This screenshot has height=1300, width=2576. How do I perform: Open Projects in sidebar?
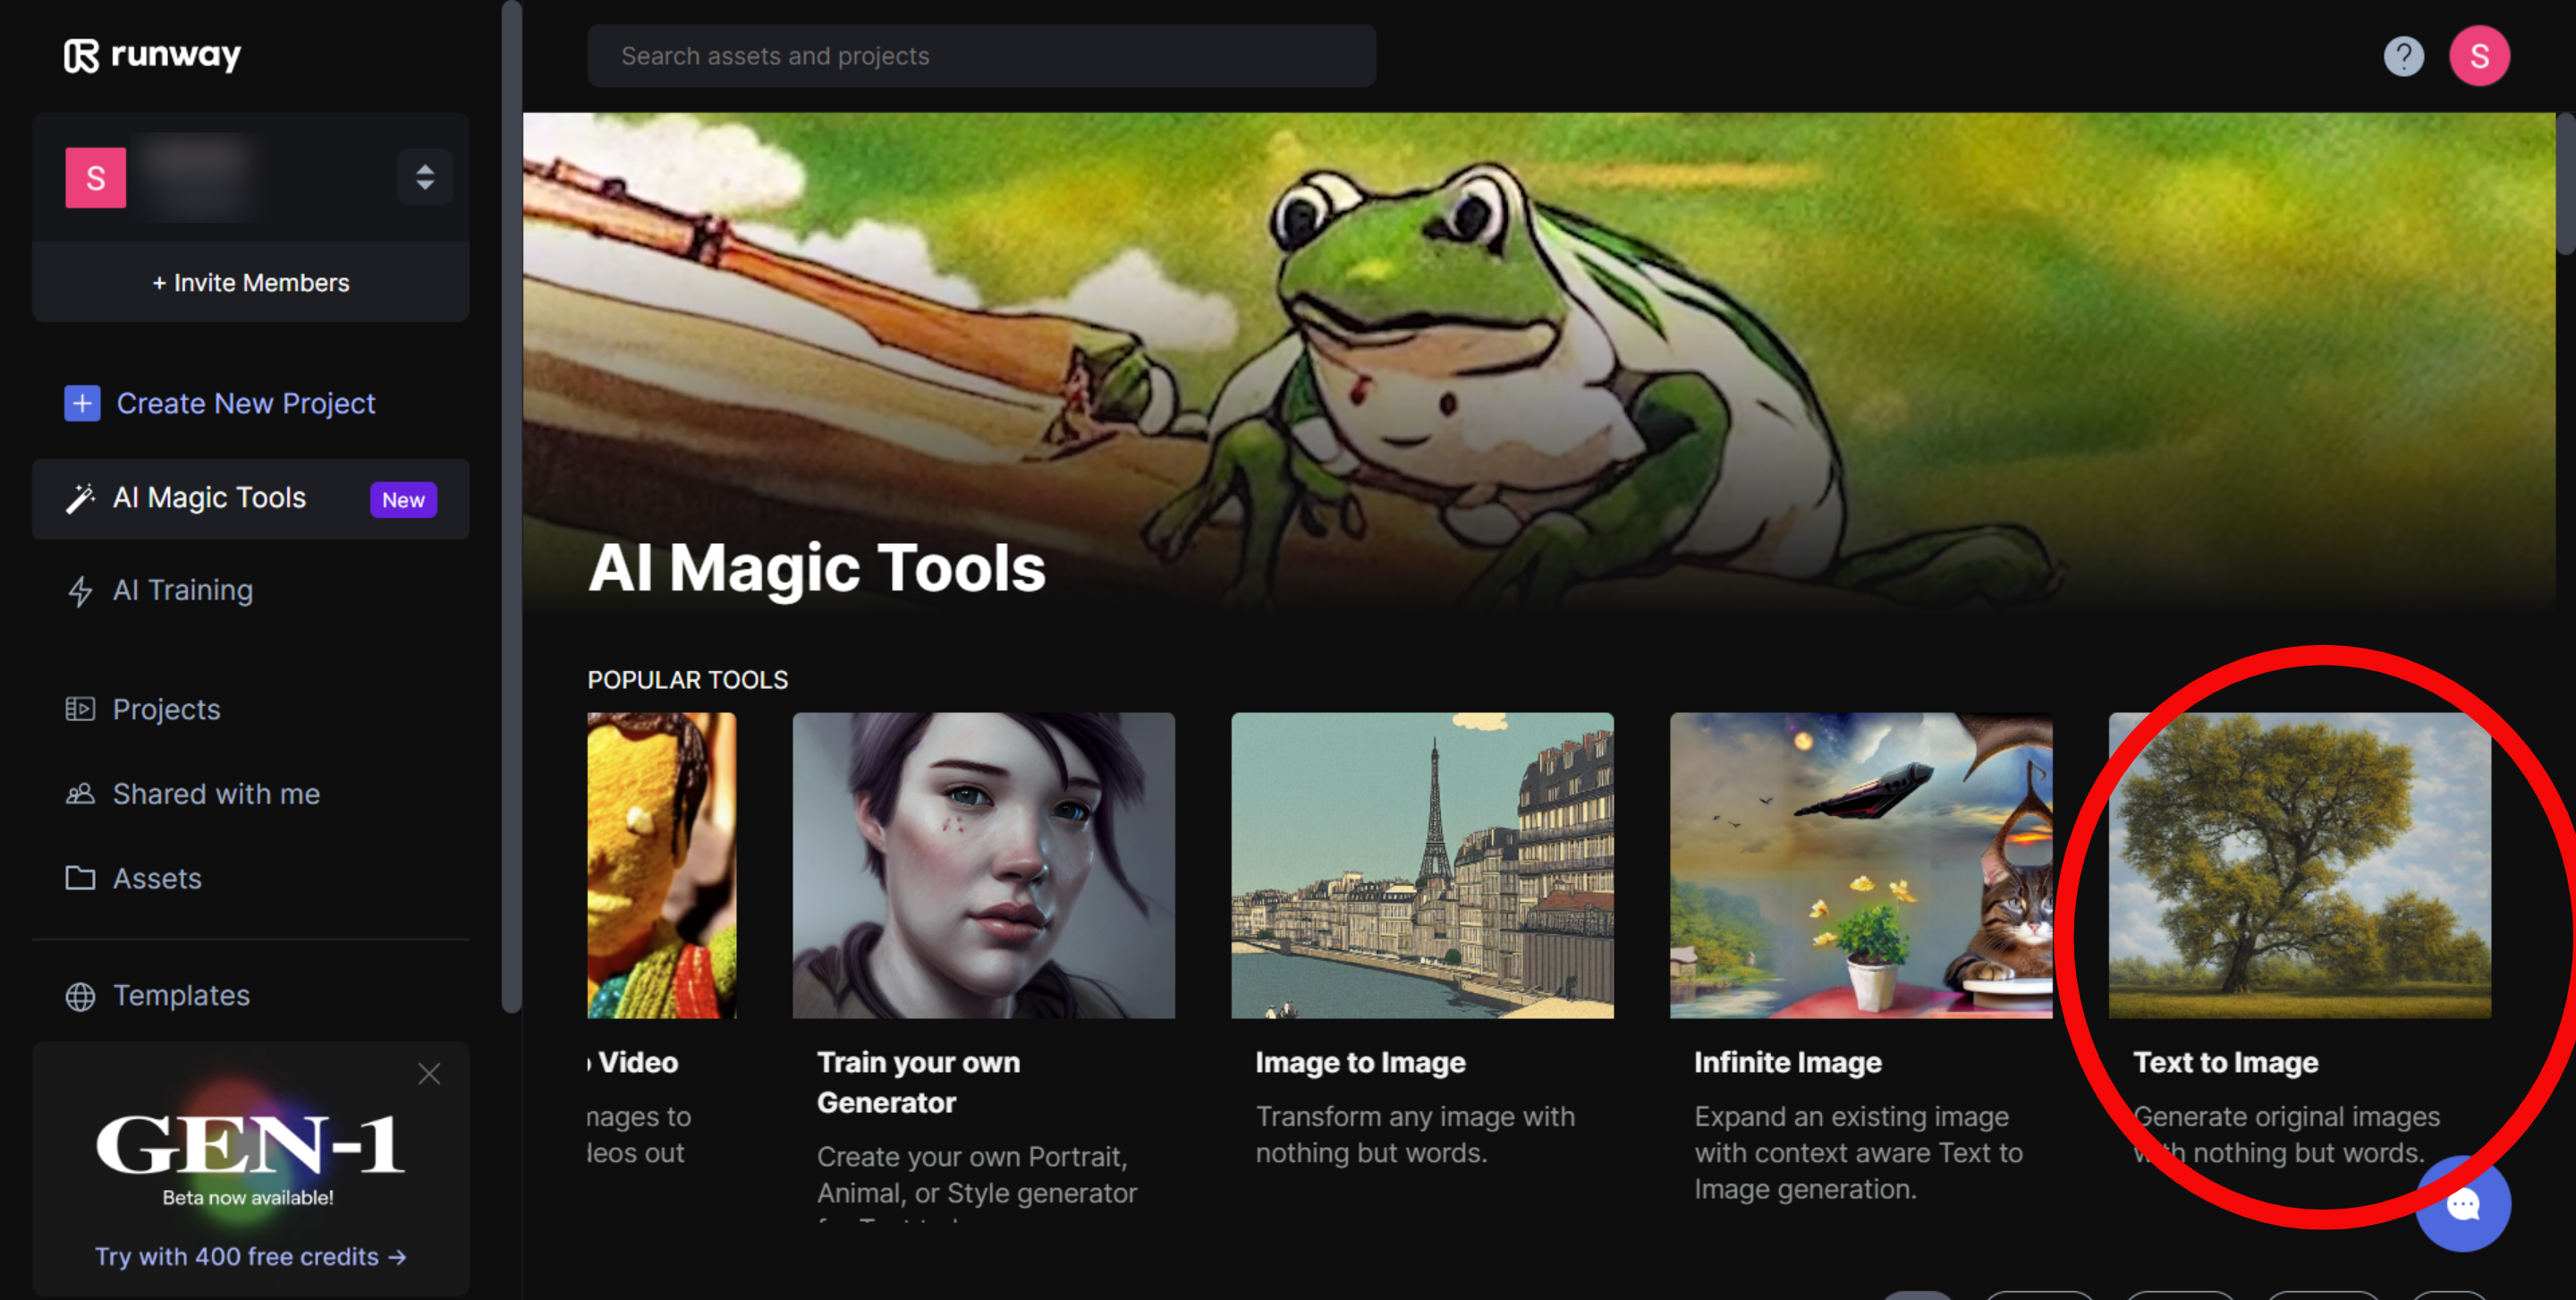[x=166, y=709]
